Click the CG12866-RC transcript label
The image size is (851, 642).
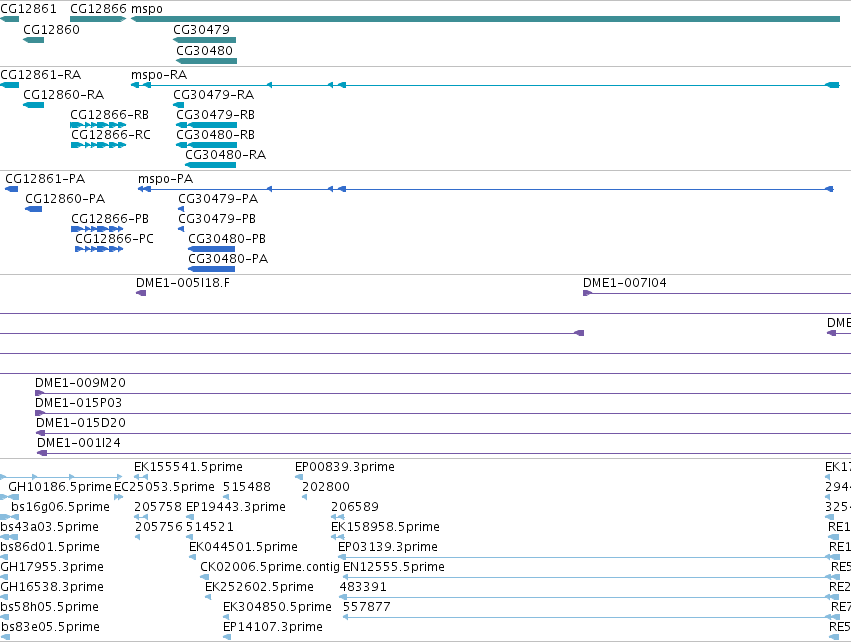click(111, 135)
